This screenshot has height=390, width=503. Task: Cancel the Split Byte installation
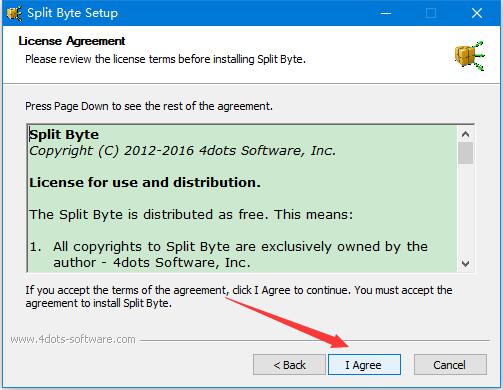click(450, 365)
